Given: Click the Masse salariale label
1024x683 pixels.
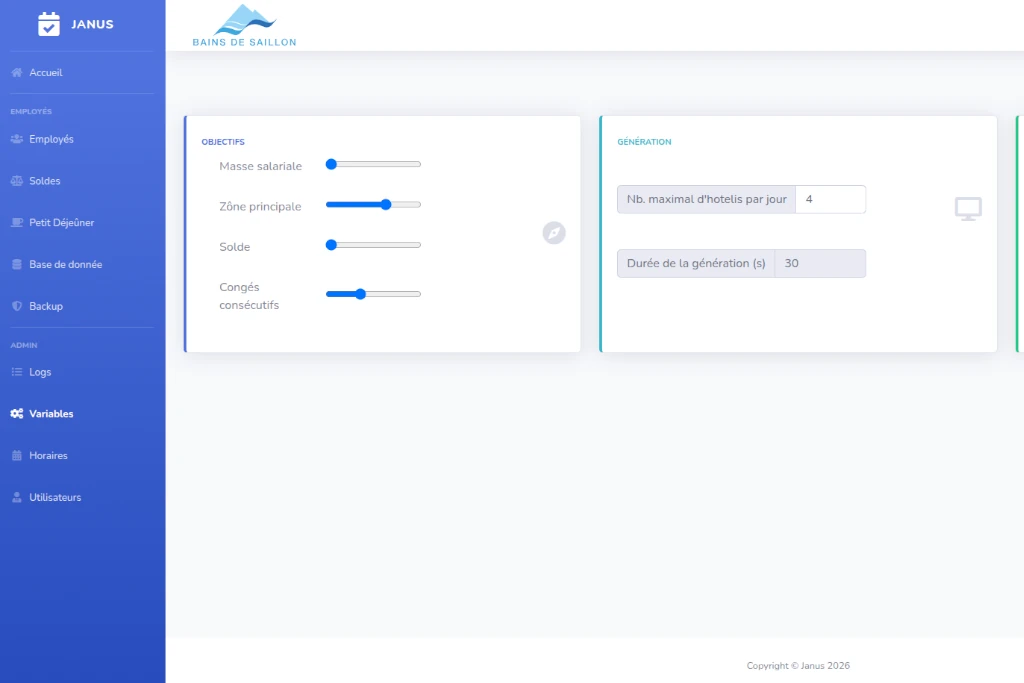Looking at the screenshot, I should pos(261,167).
